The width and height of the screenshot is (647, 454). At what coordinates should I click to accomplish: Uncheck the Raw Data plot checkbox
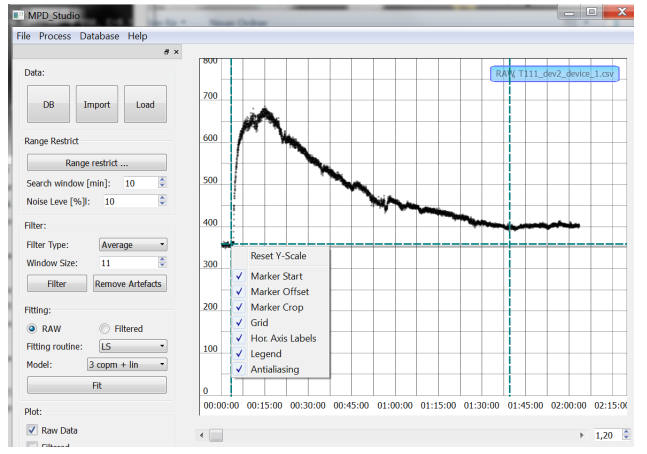click(33, 430)
